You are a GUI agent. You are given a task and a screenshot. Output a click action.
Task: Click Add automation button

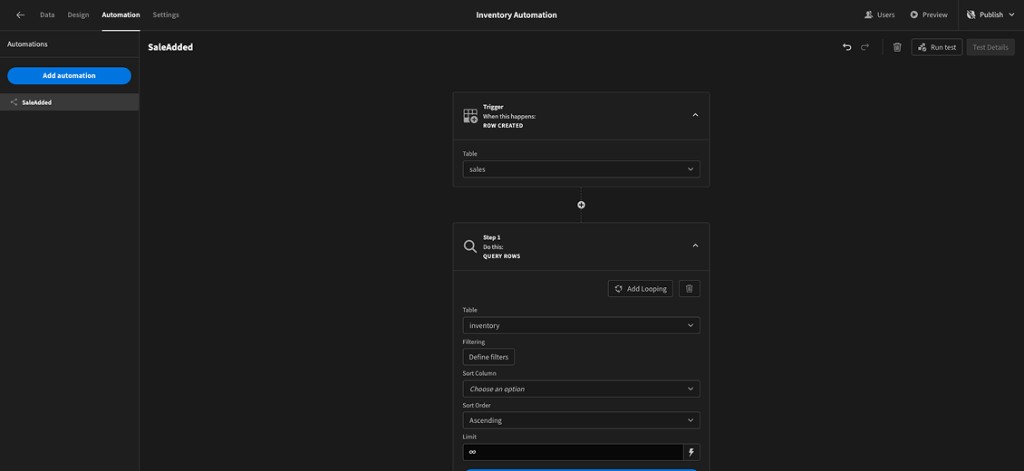point(69,76)
